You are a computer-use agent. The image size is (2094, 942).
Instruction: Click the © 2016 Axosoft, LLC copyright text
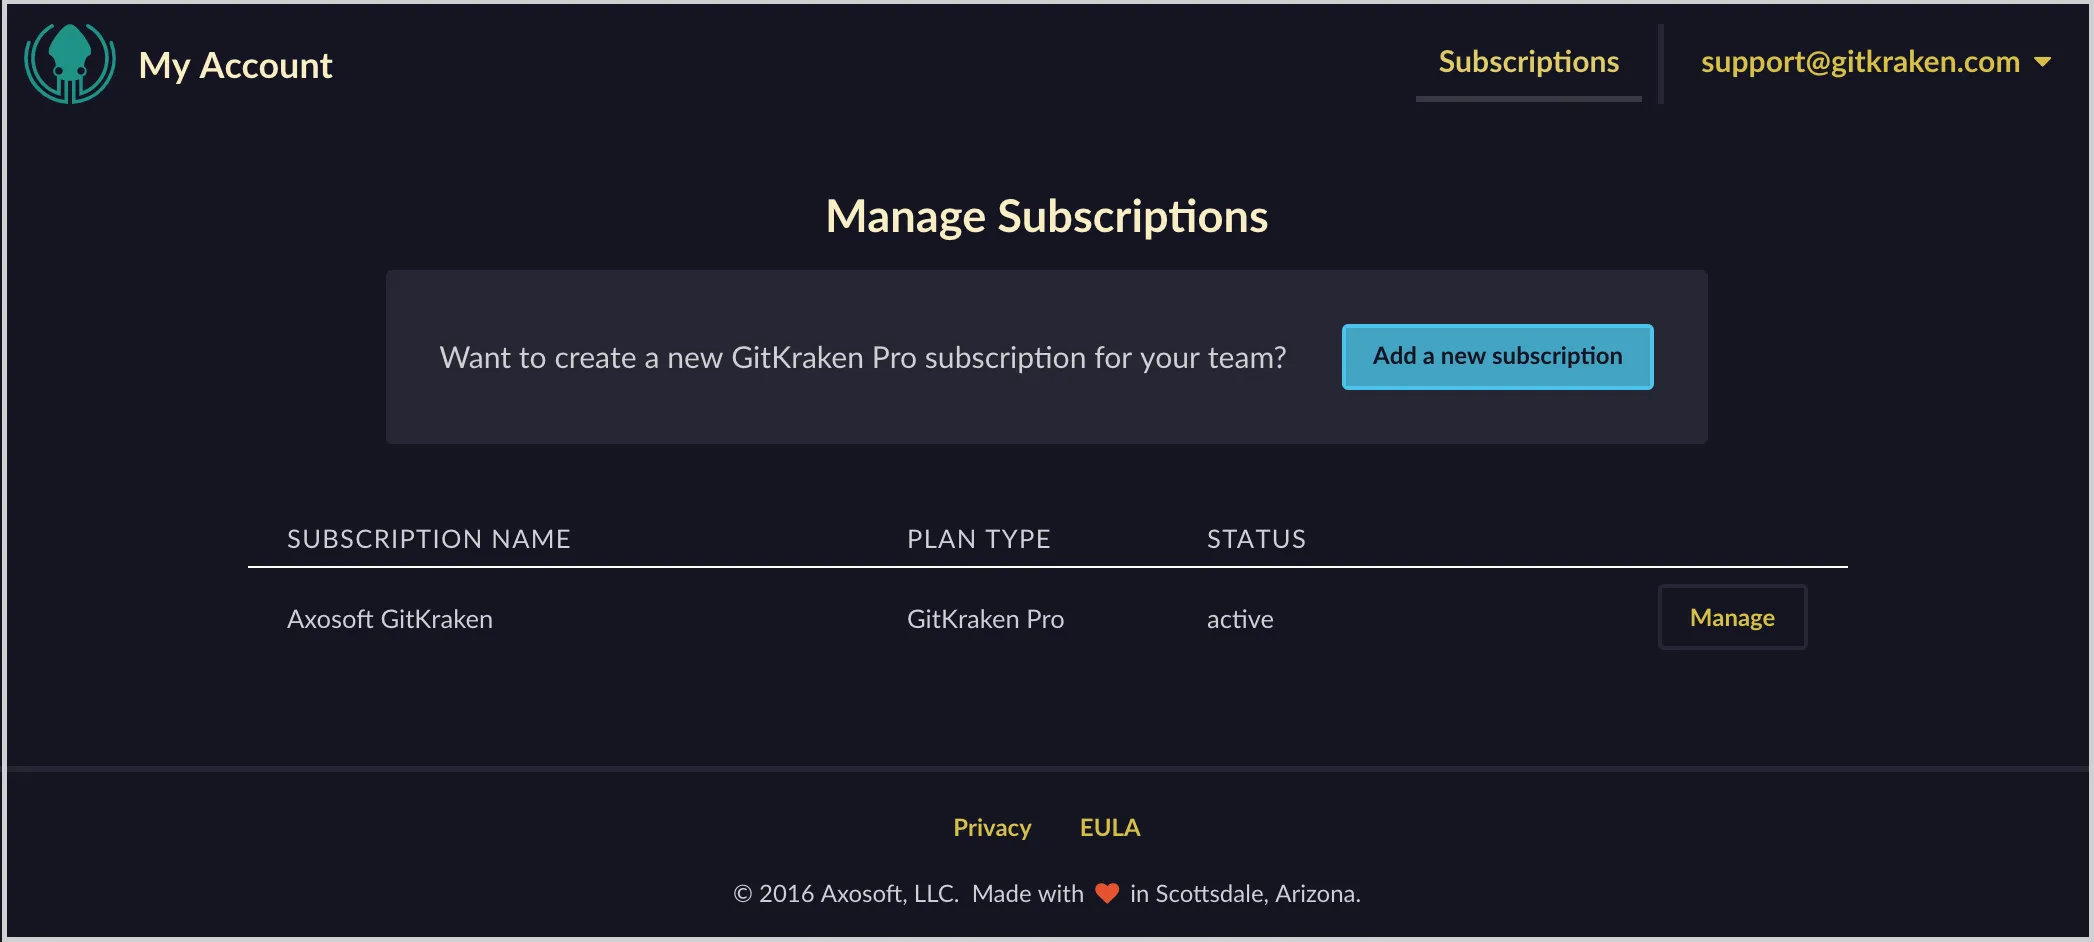[846, 894]
